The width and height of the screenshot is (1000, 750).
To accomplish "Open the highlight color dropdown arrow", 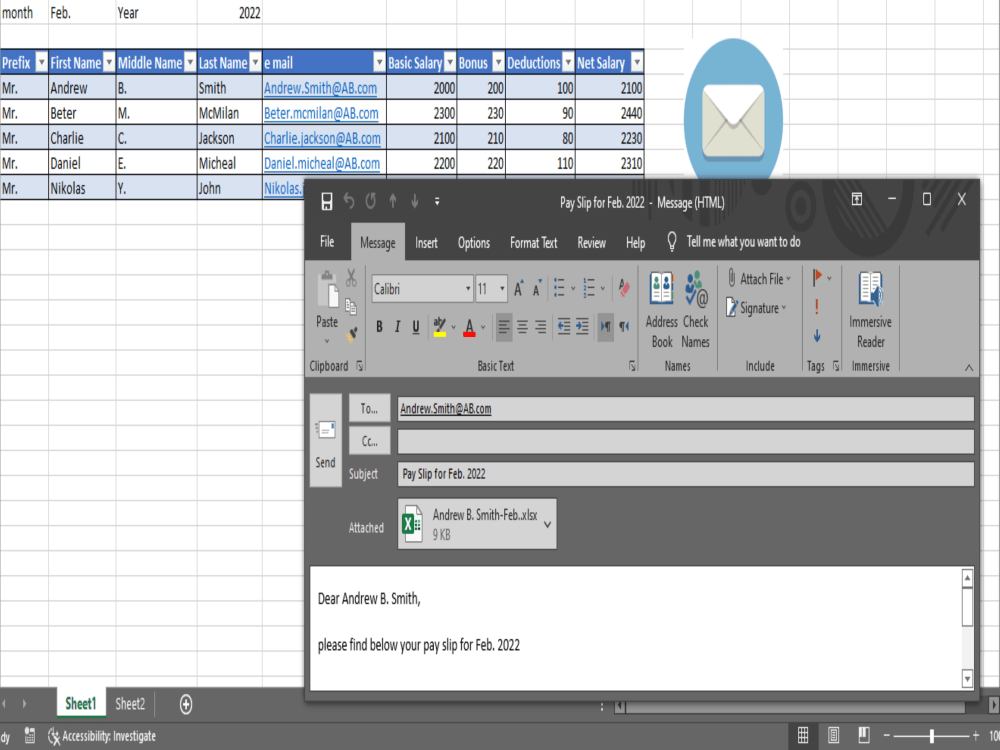I will click(x=453, y=328).
